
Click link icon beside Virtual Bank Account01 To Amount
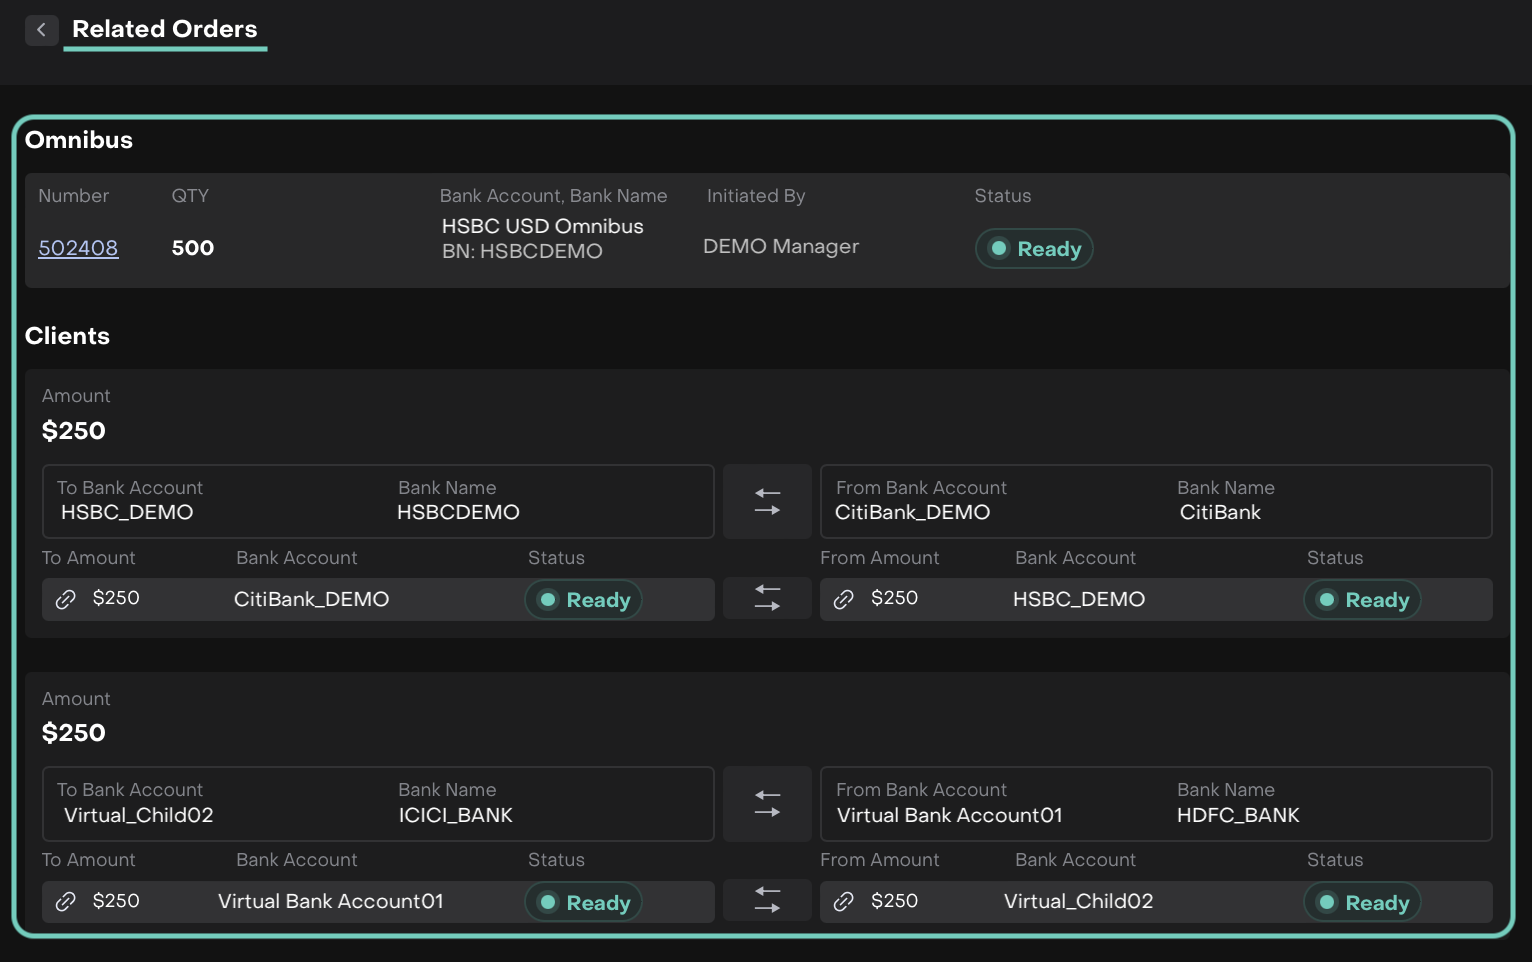66,902
